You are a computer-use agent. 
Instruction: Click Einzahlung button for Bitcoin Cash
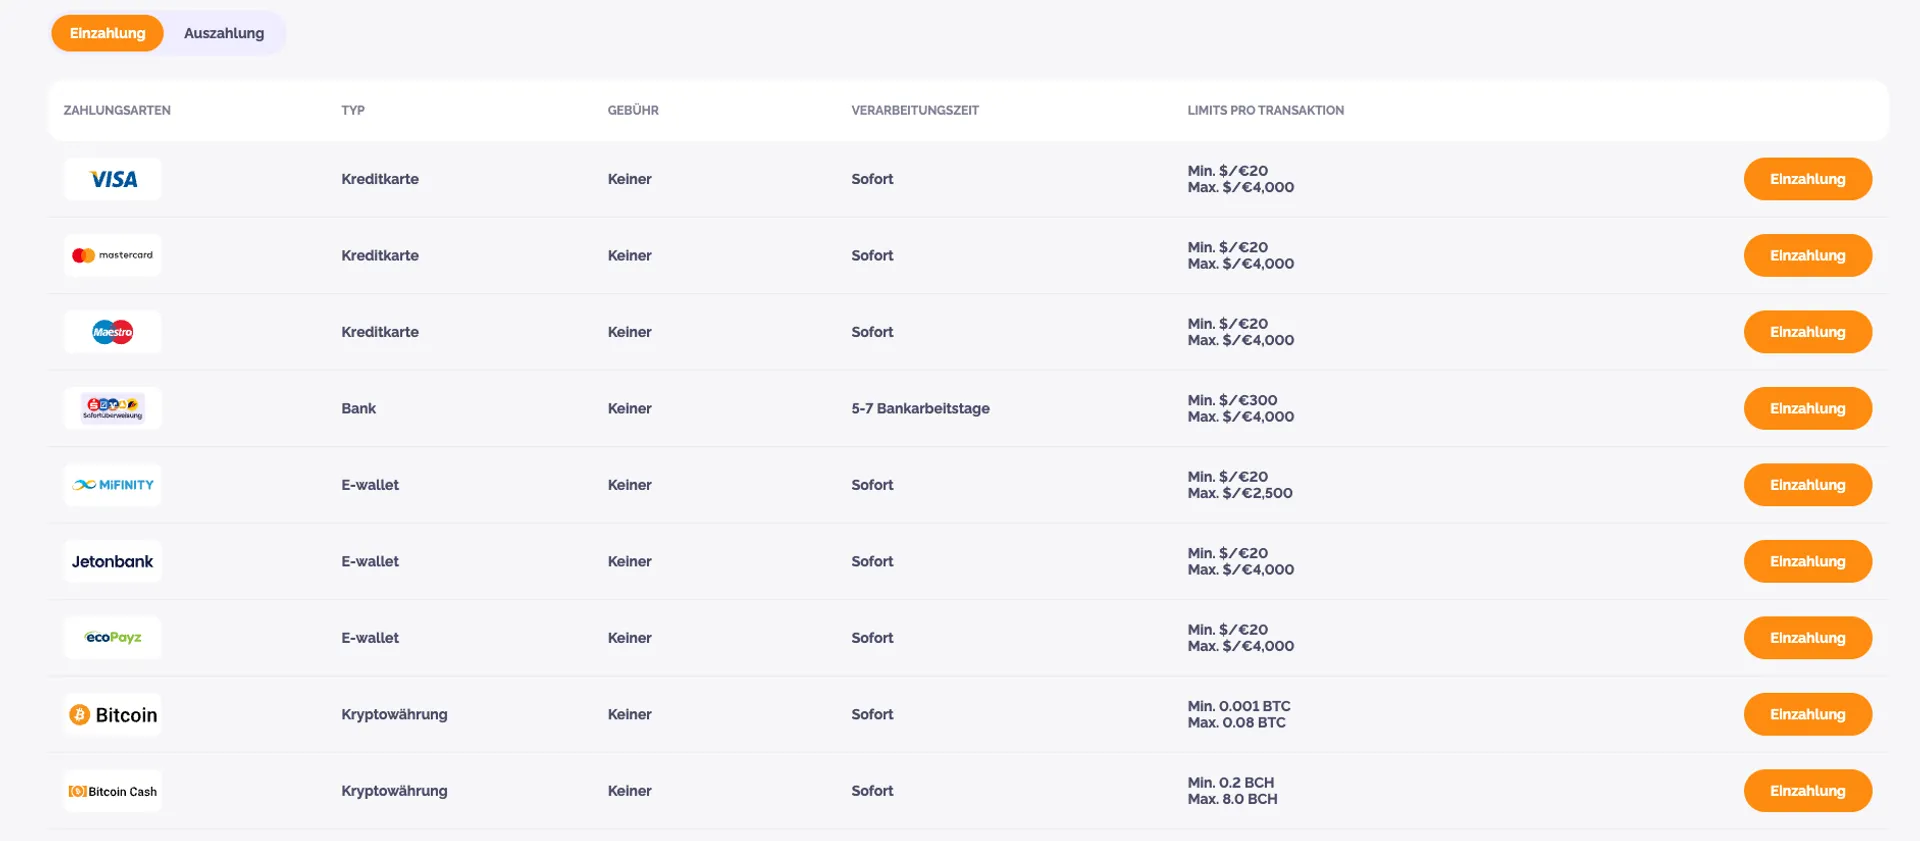coord(1807,791)
